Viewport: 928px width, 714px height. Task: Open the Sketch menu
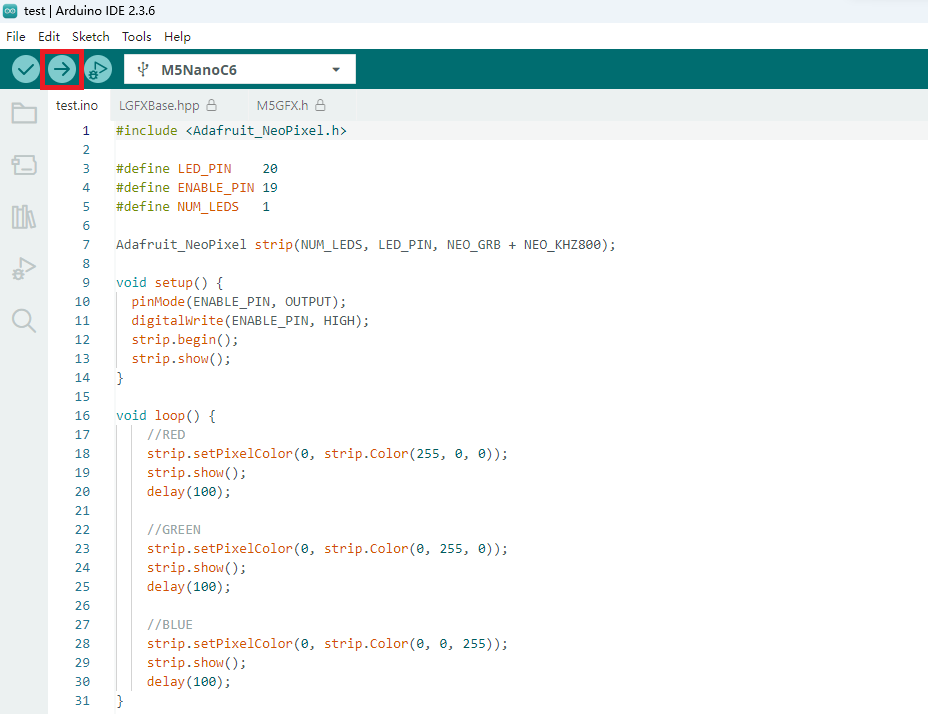tap(91, 37)
